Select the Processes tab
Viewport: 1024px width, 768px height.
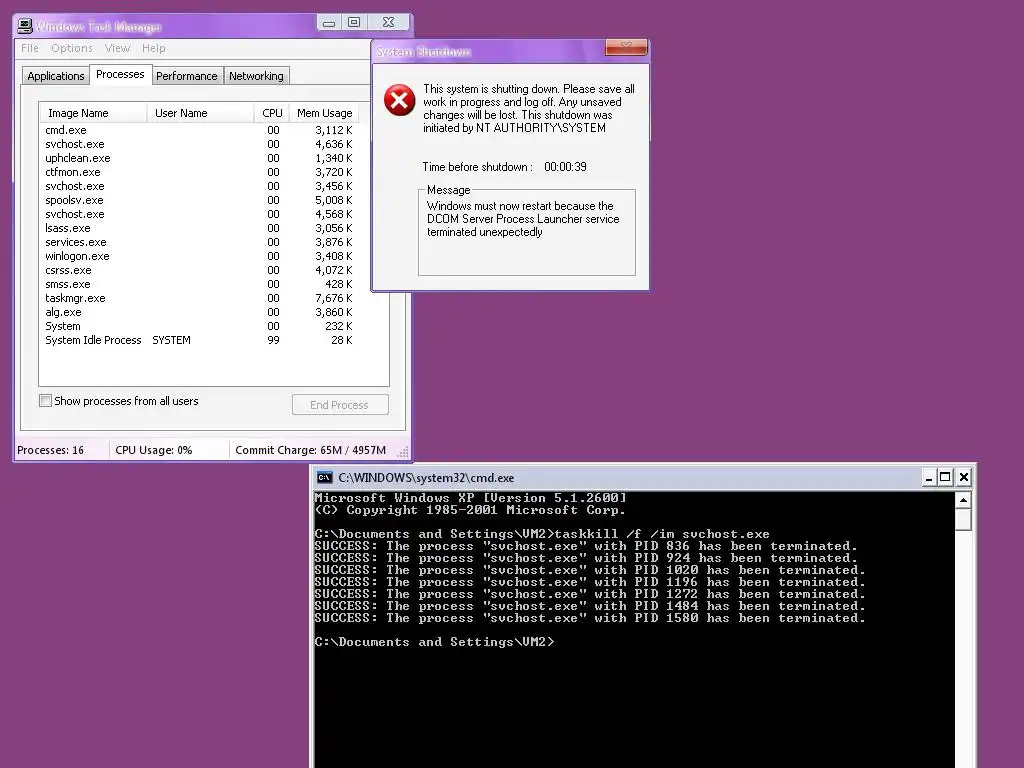(120, 74)
